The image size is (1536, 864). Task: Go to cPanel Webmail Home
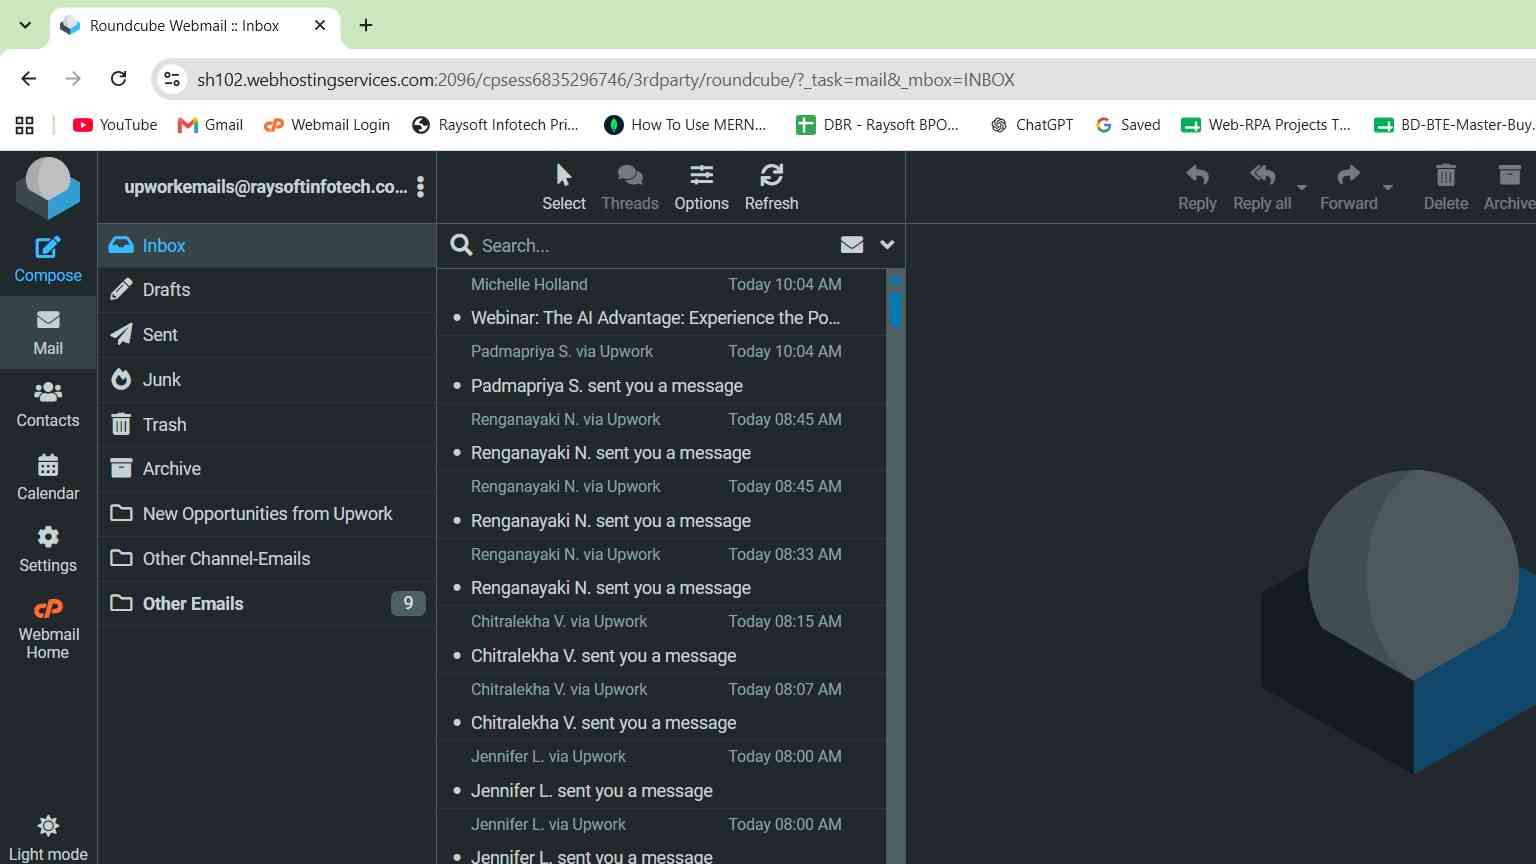[x=48, y=629]
